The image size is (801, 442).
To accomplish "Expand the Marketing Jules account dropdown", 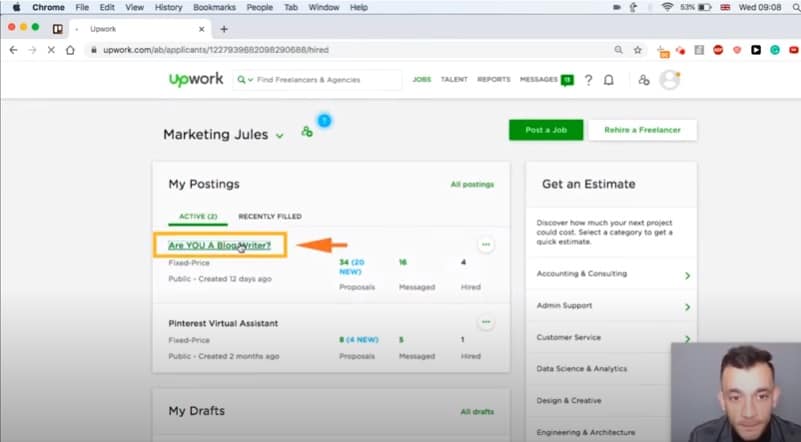I will pyautogui.click(x=280, y=135).
